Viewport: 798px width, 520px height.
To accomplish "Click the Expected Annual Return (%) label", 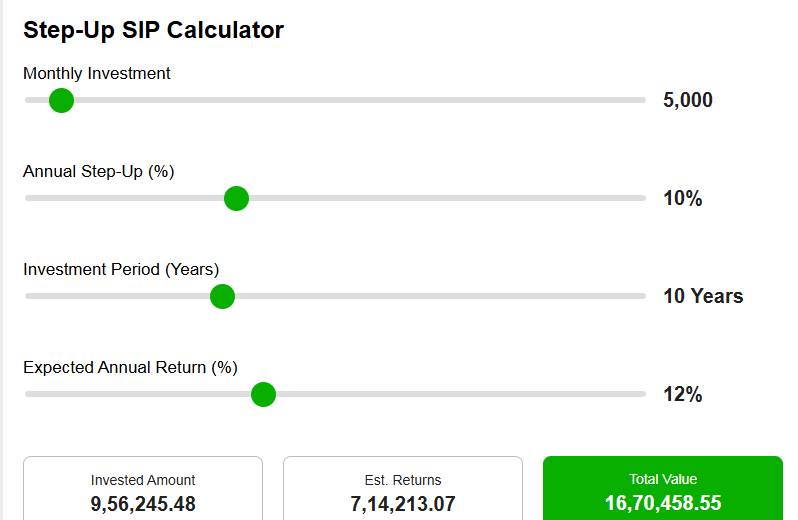I will click(130, 367).
